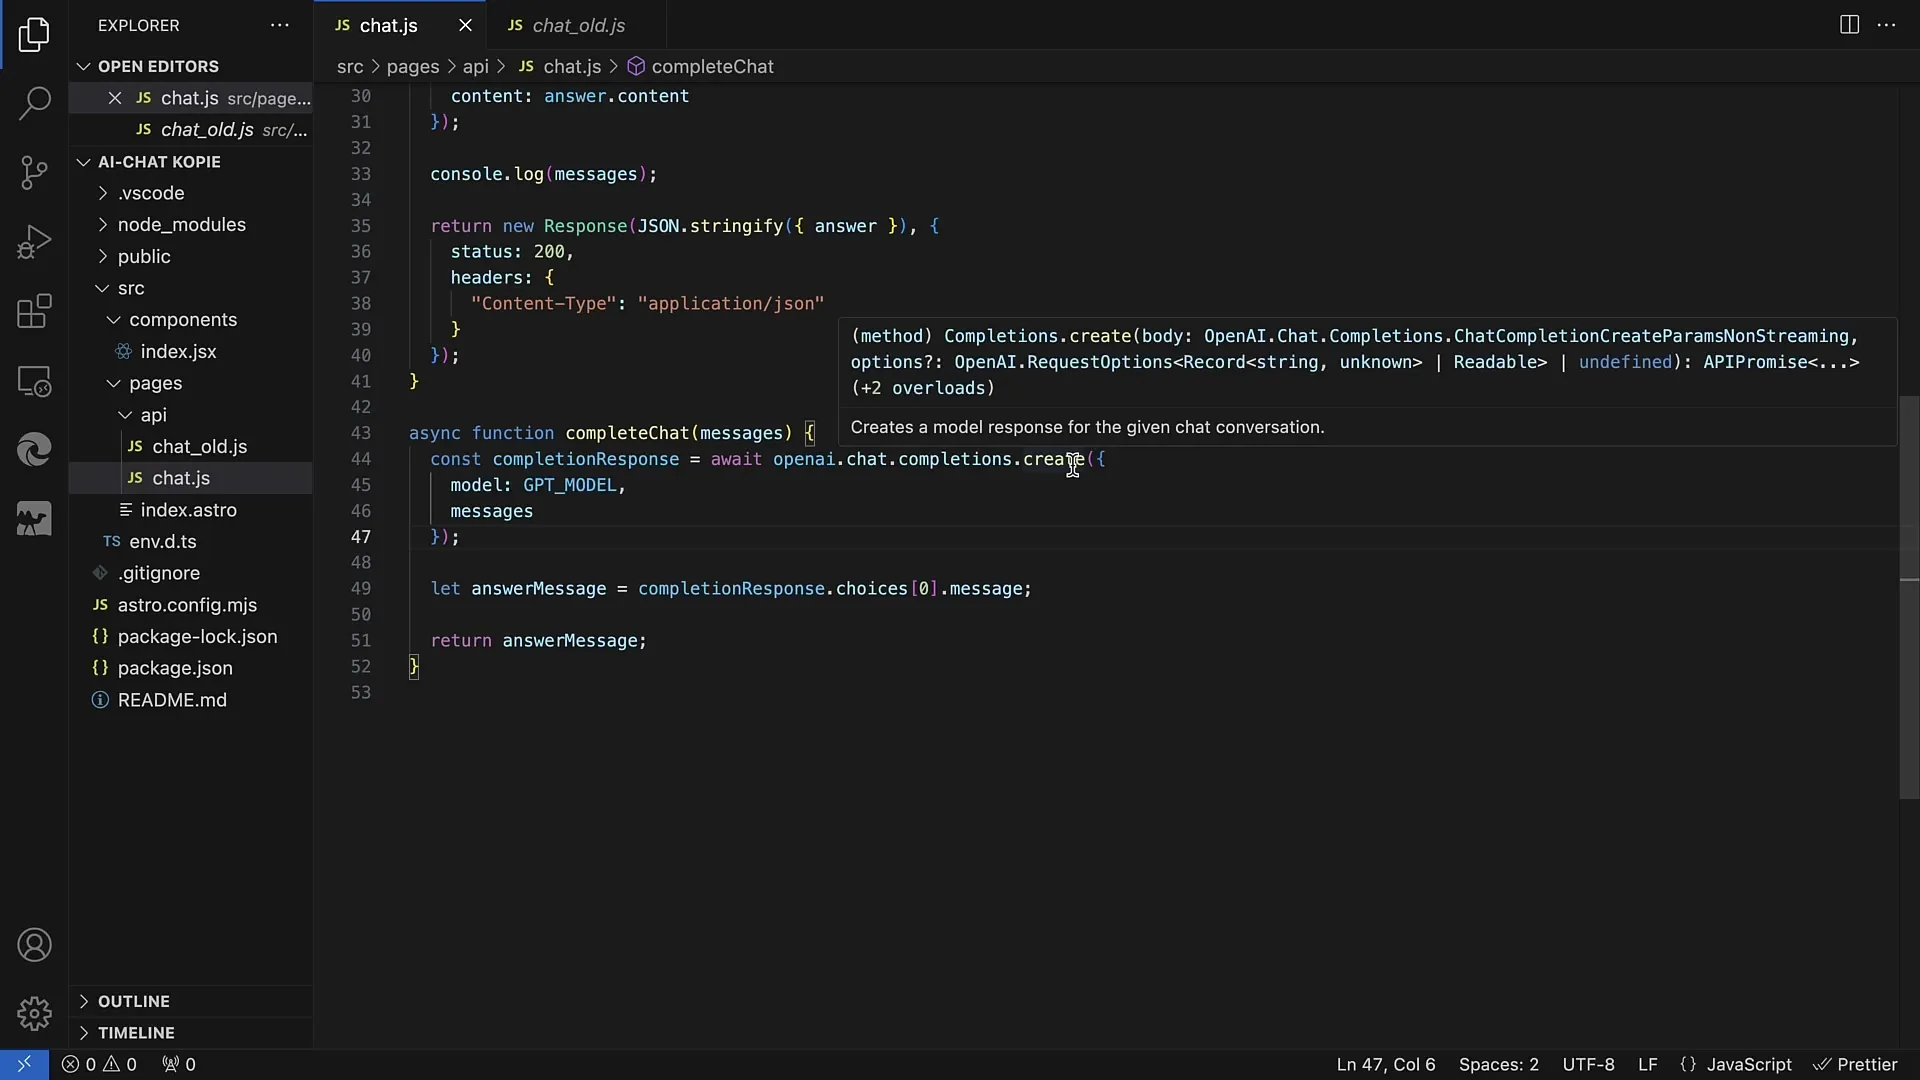The width and height of the screenshot is (1920, 1080).
Task: Click src breadcrumb segment
Action: point(350,66)
